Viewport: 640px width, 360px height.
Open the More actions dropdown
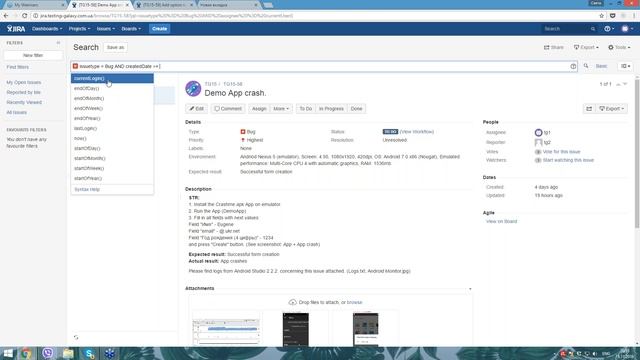click(281, 109)
